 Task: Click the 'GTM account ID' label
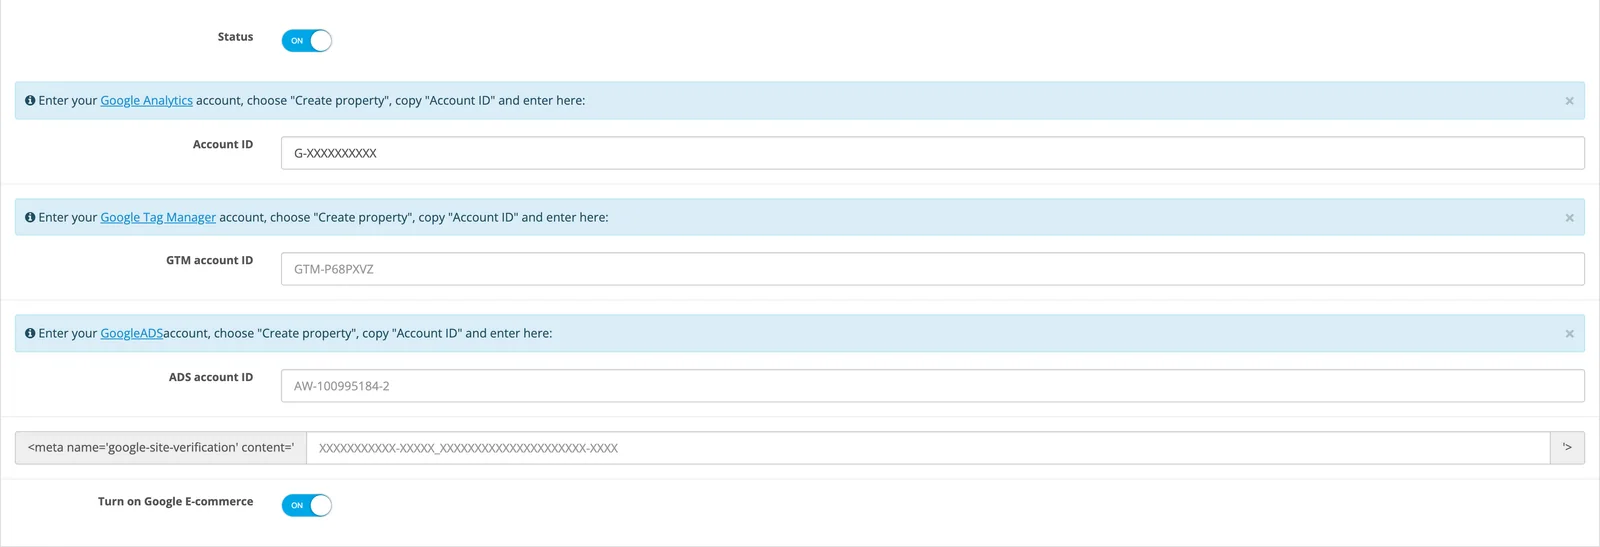point(210,261)
